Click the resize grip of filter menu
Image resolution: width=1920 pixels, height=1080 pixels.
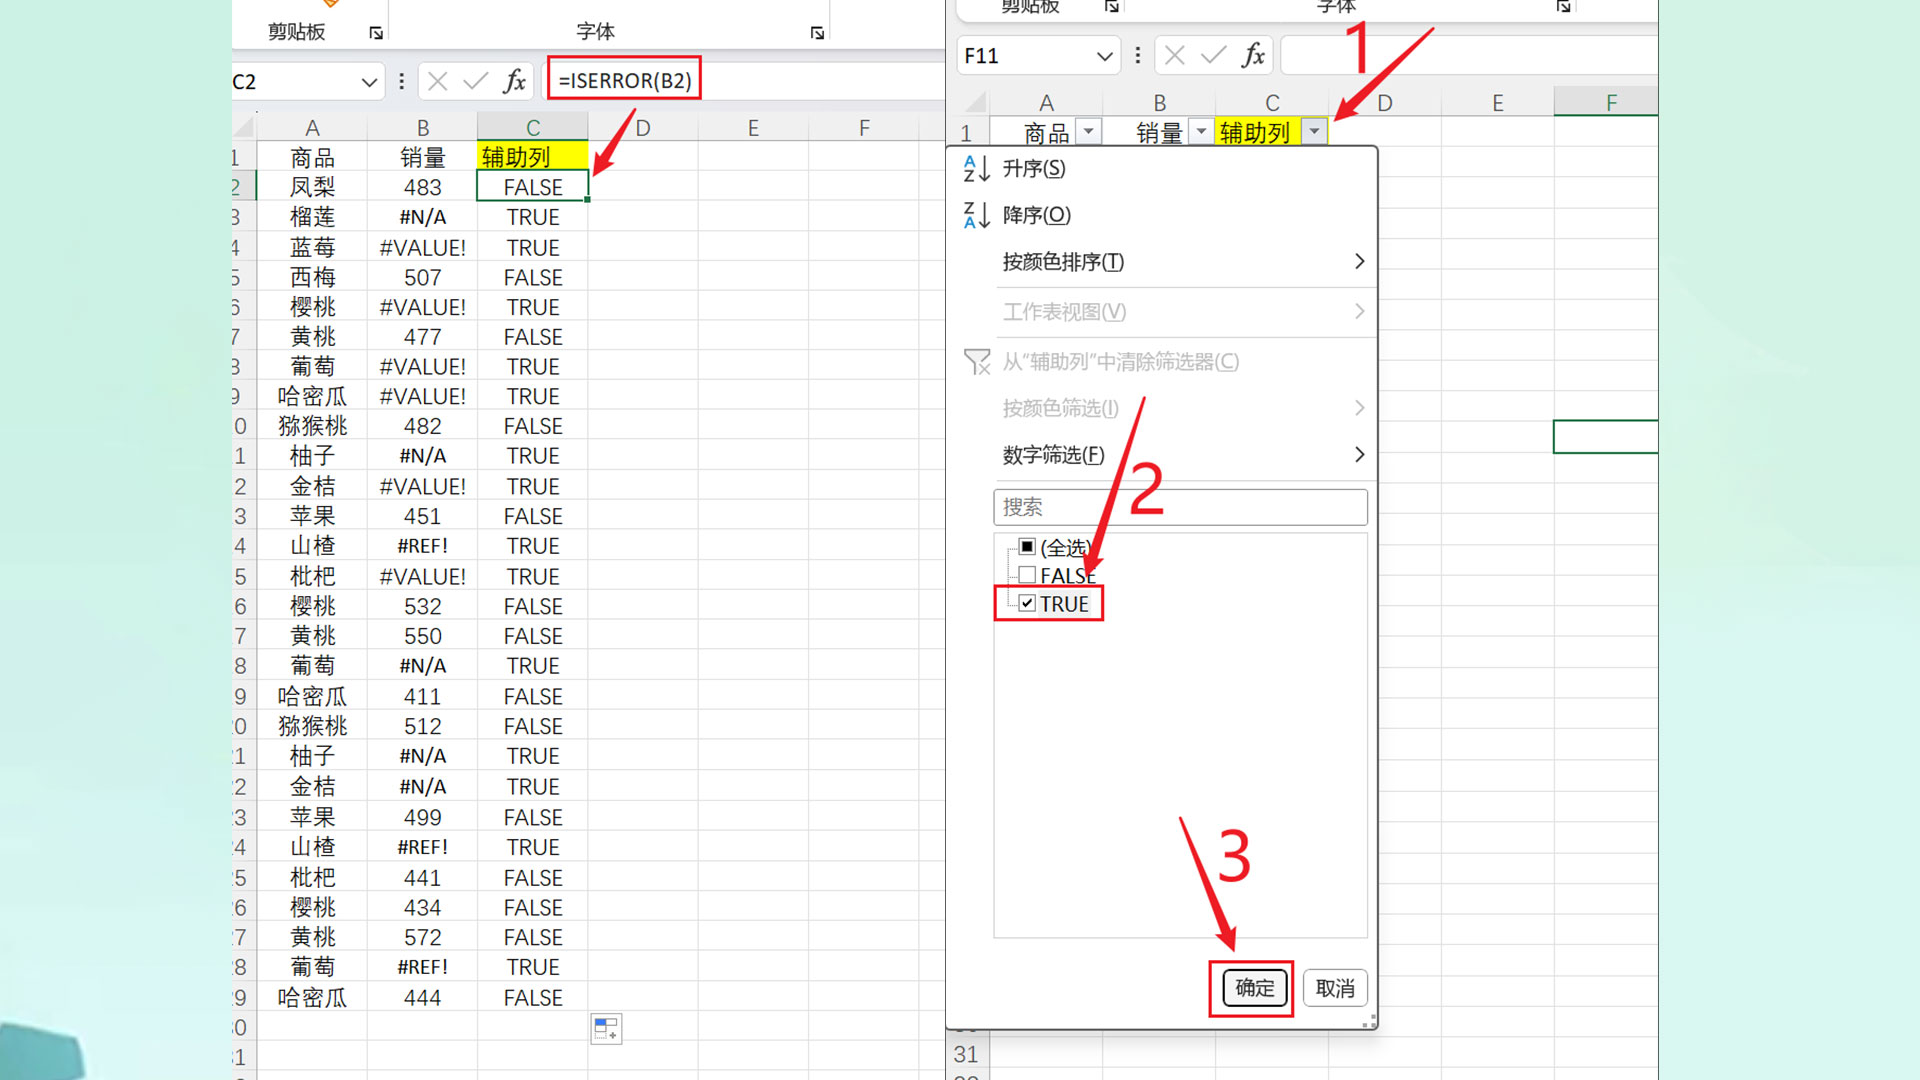pos(1369,1021)
